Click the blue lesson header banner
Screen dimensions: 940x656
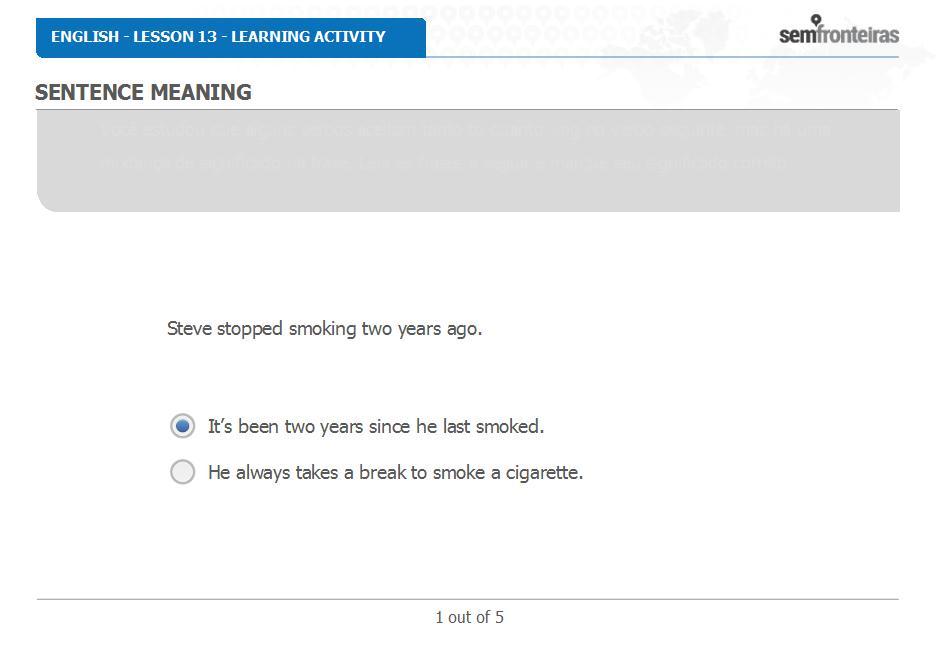[231, 37]
